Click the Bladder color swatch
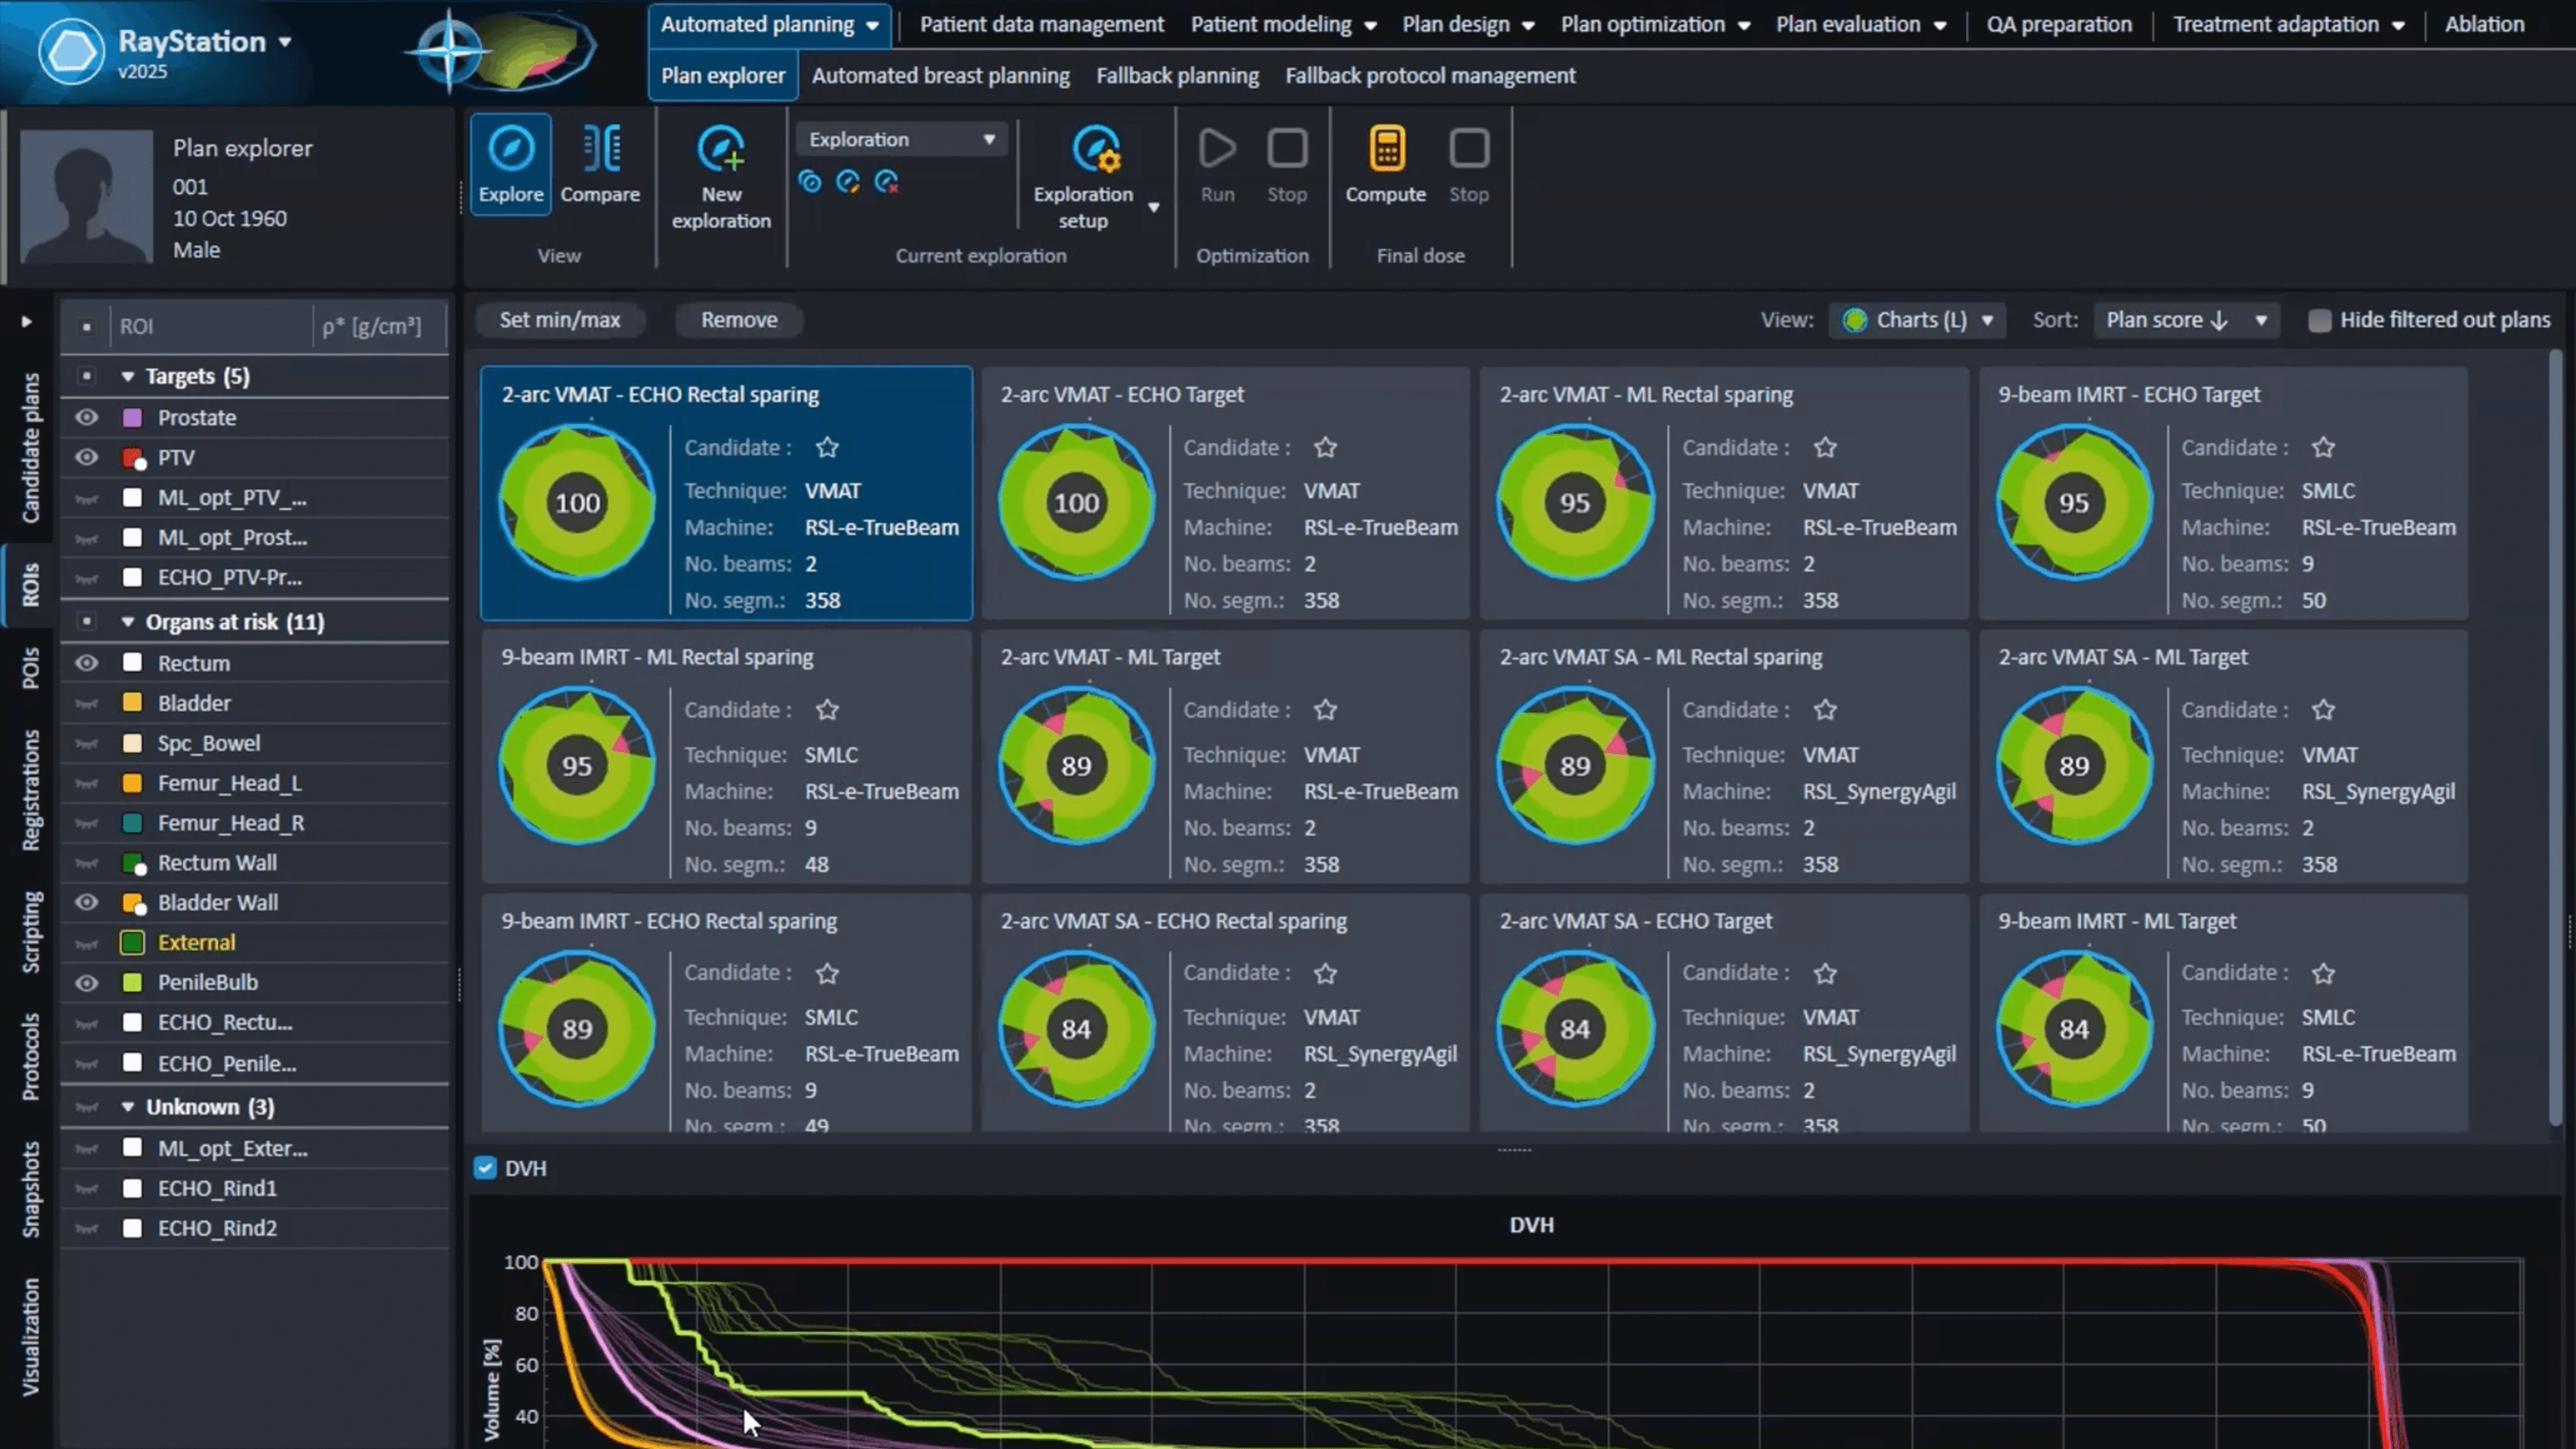 click(132, 703)
